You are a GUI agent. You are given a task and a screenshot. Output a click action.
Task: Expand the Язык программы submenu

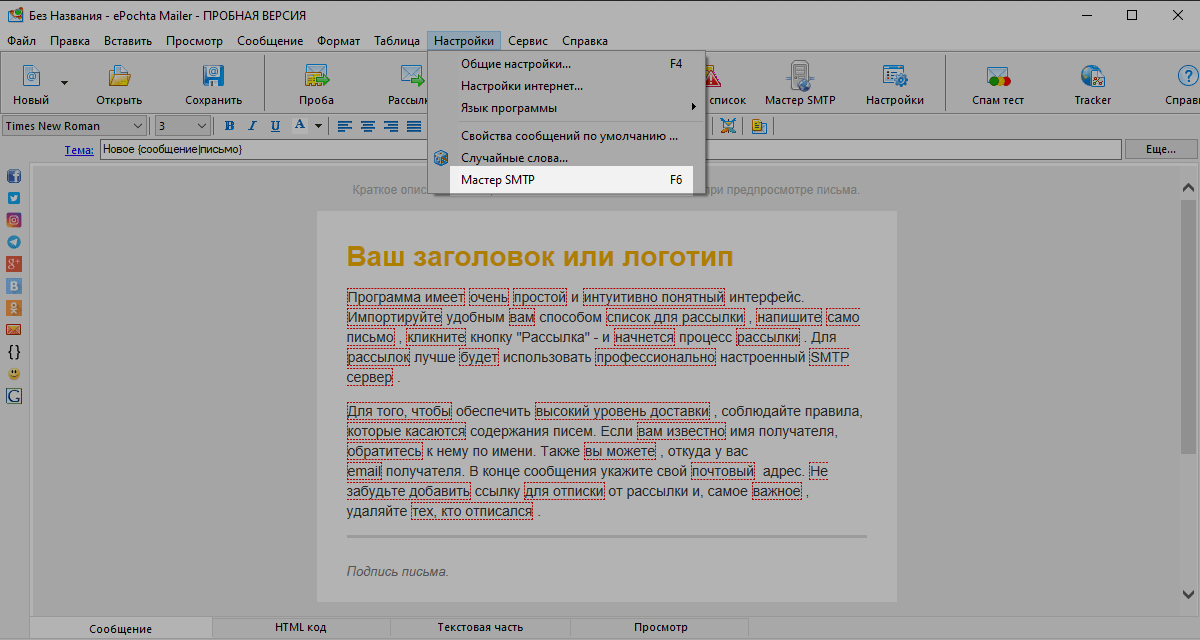(567, 107)
